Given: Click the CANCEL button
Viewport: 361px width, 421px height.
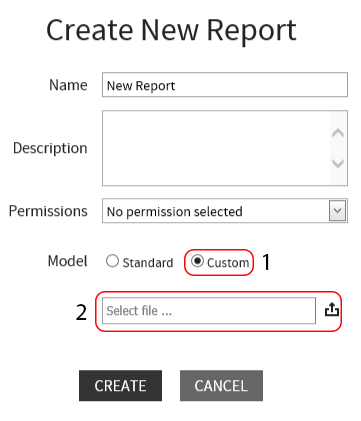Looking at the screenshot, I should [x=221, y=386].
